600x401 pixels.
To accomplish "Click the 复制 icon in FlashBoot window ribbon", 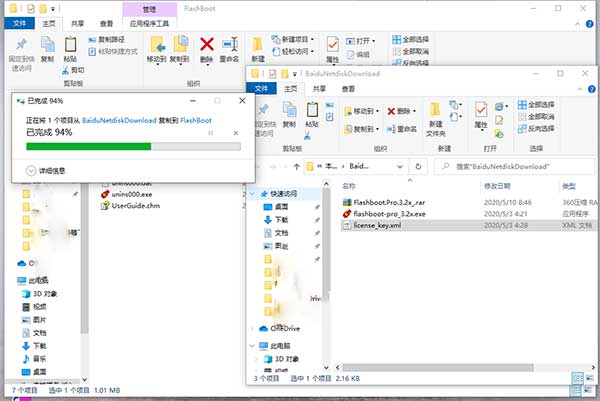I will pos(47,50).
